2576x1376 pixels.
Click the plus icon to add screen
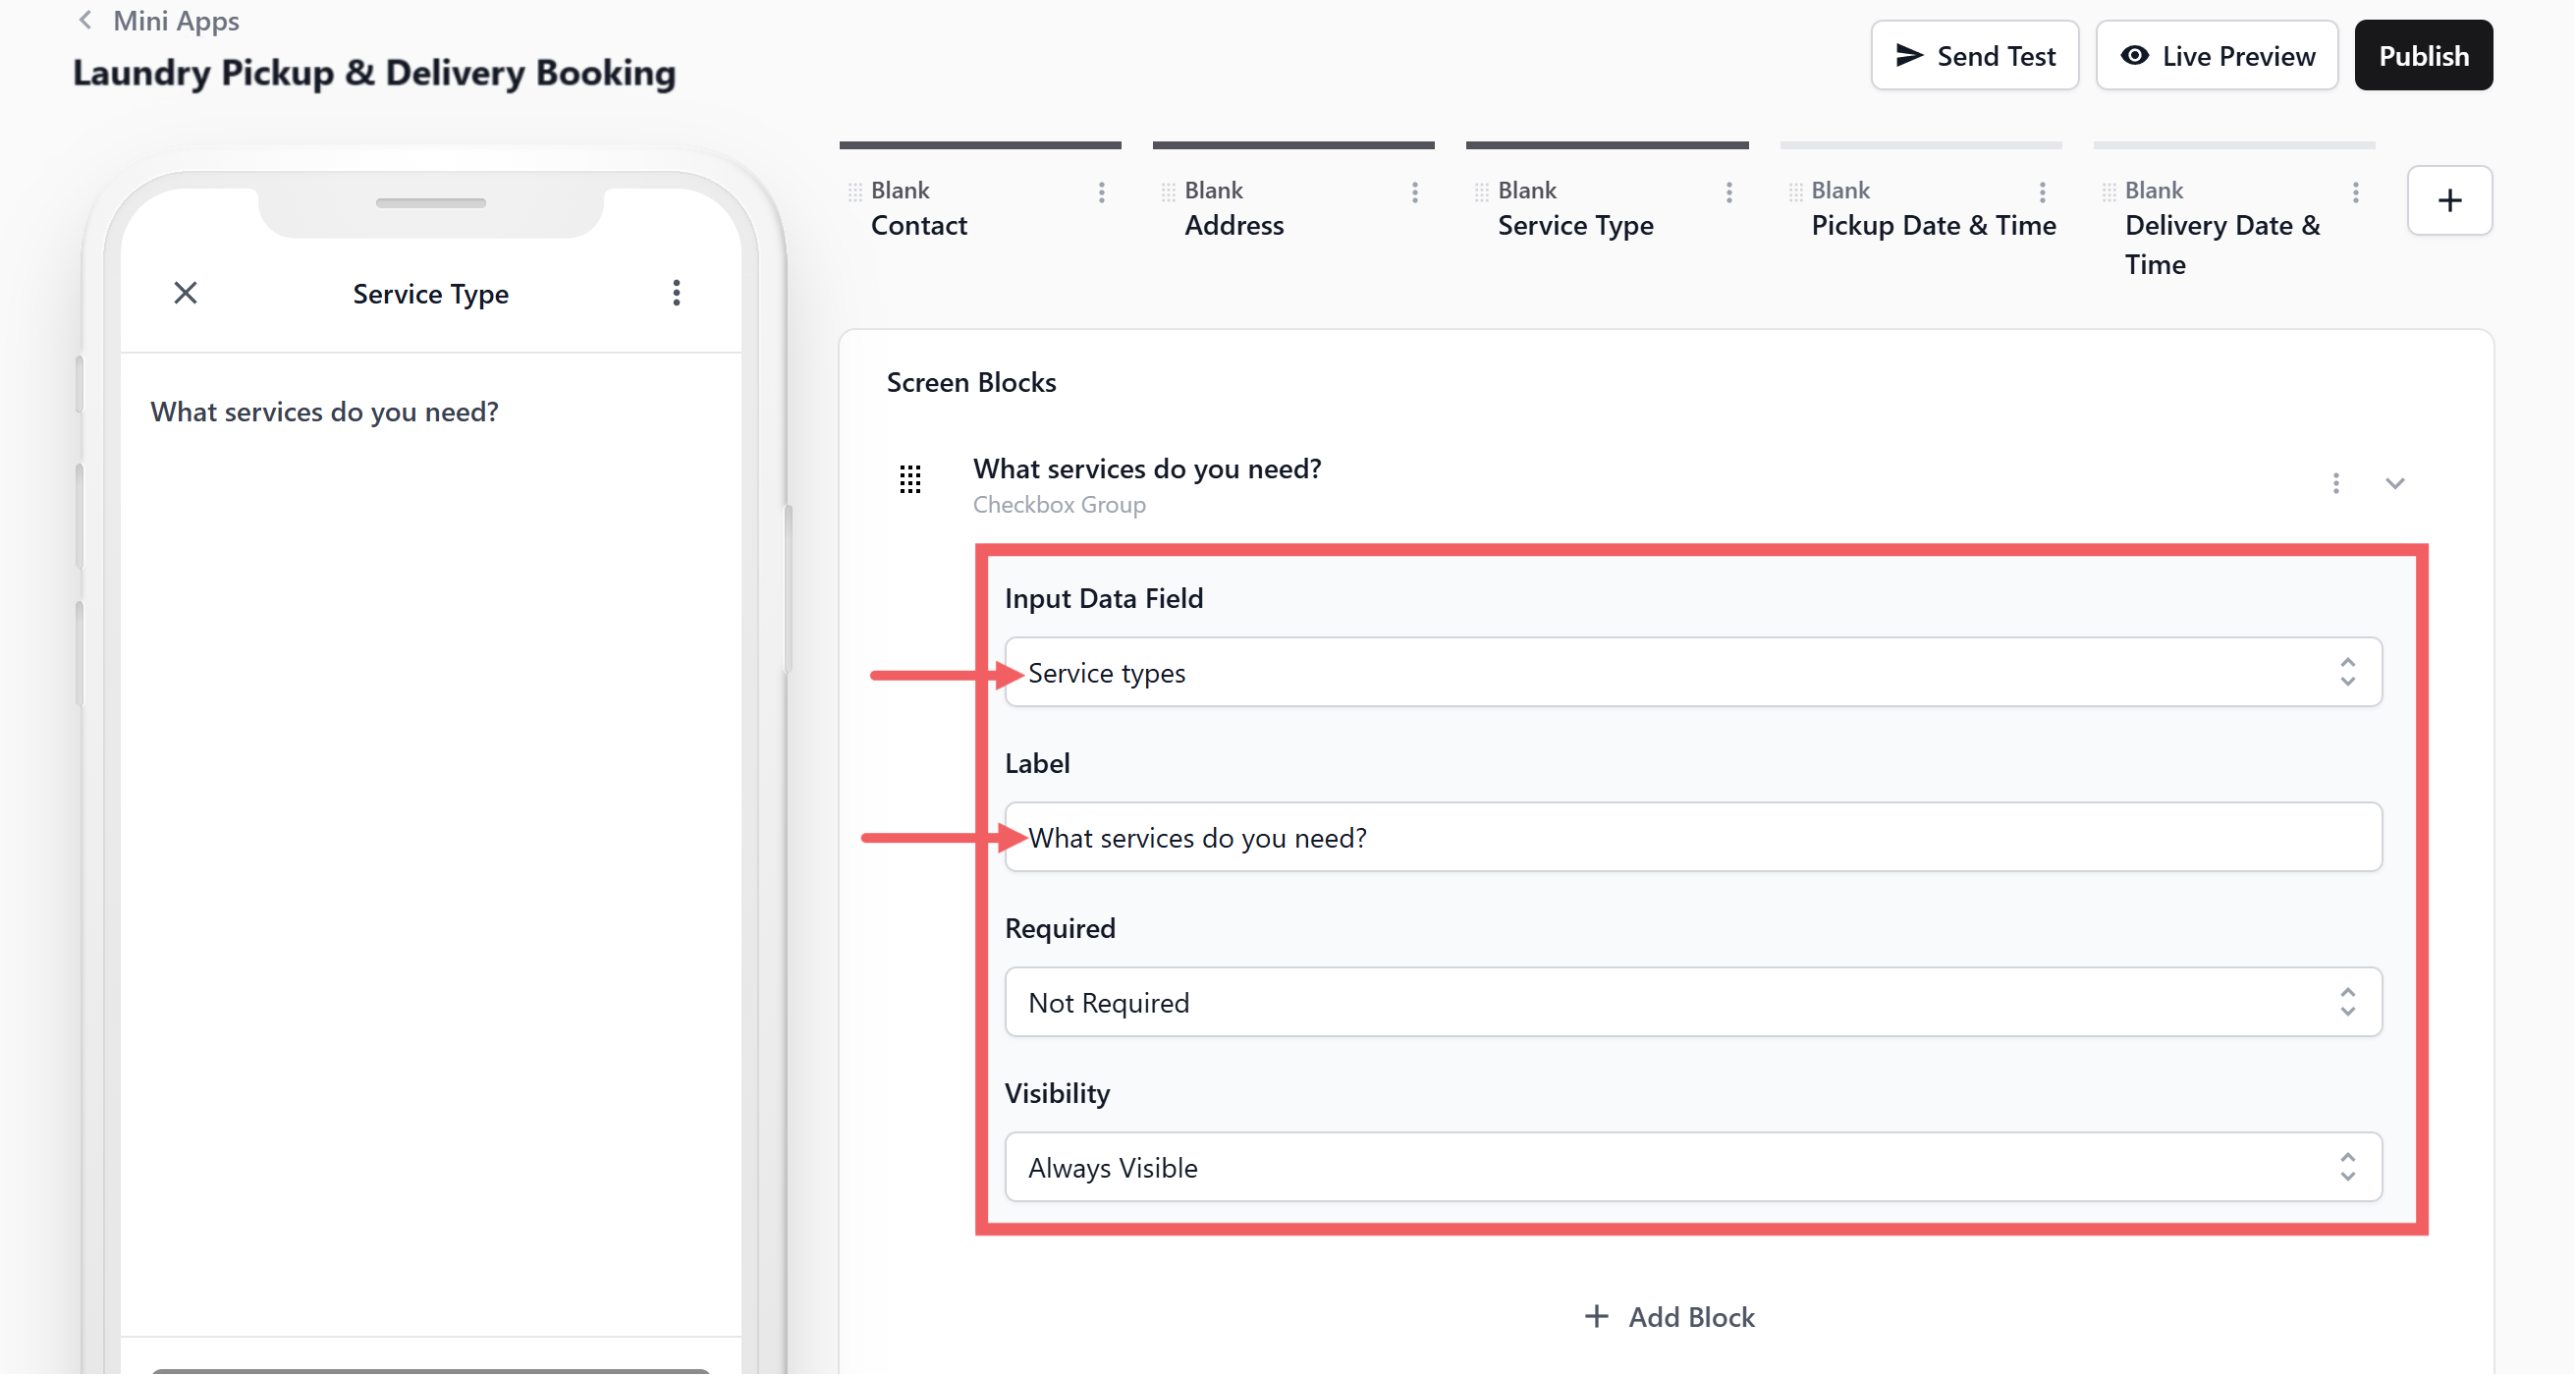click(2449, 201)
